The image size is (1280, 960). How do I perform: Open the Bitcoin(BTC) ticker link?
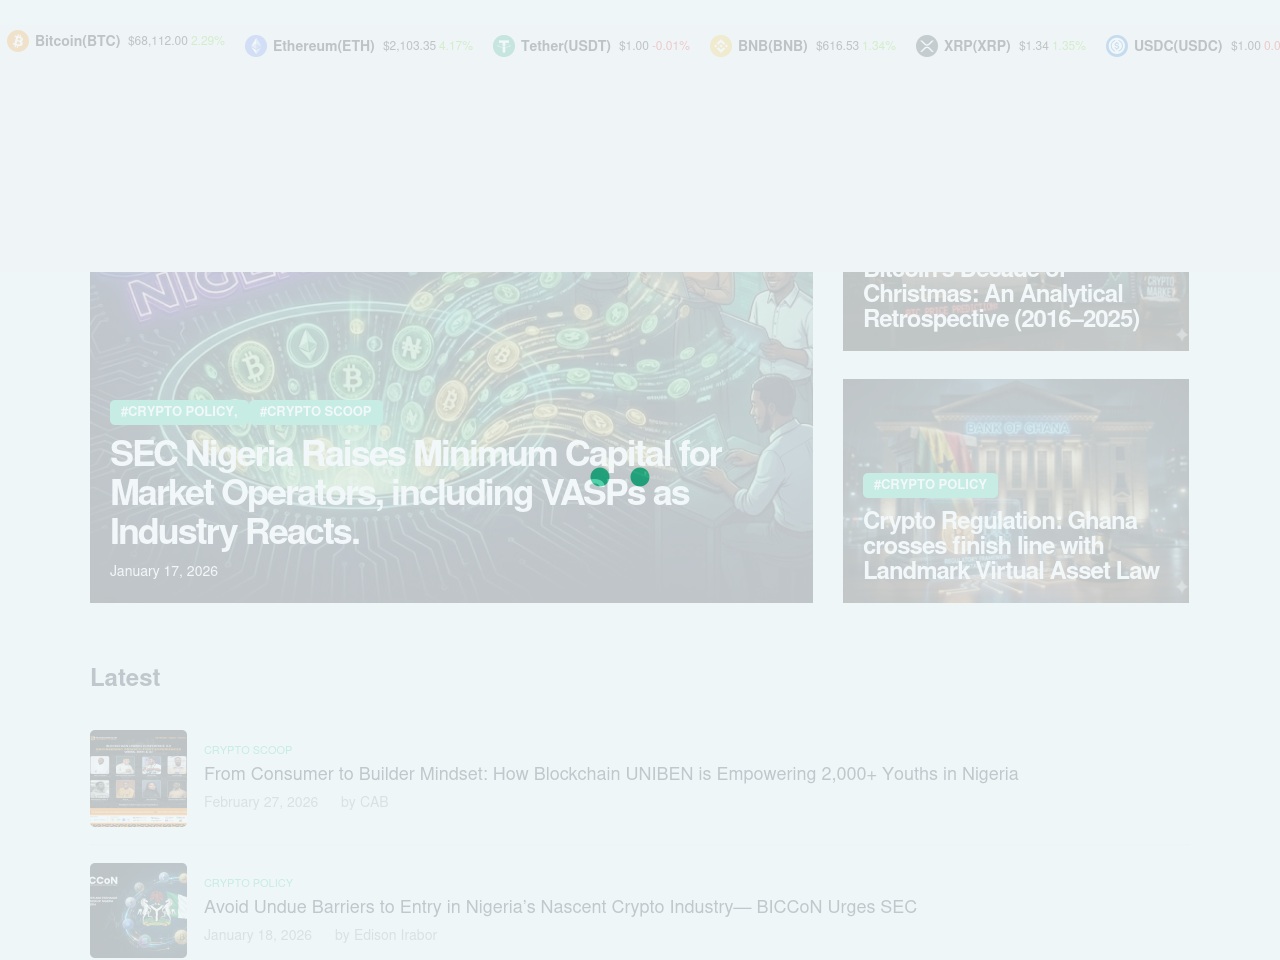coord(77,41)
